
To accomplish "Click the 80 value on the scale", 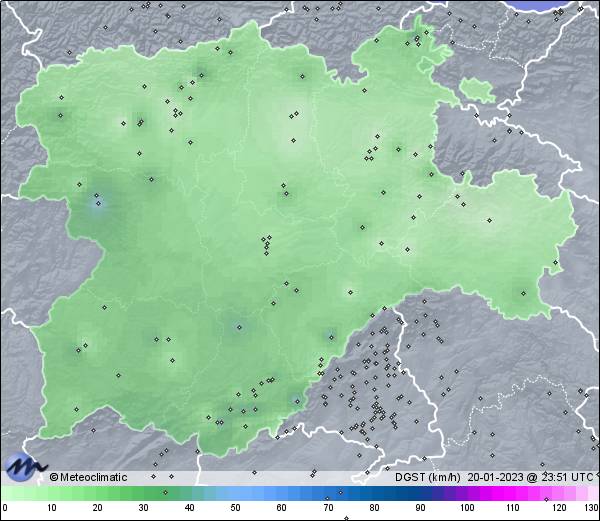I will [374, 508].
